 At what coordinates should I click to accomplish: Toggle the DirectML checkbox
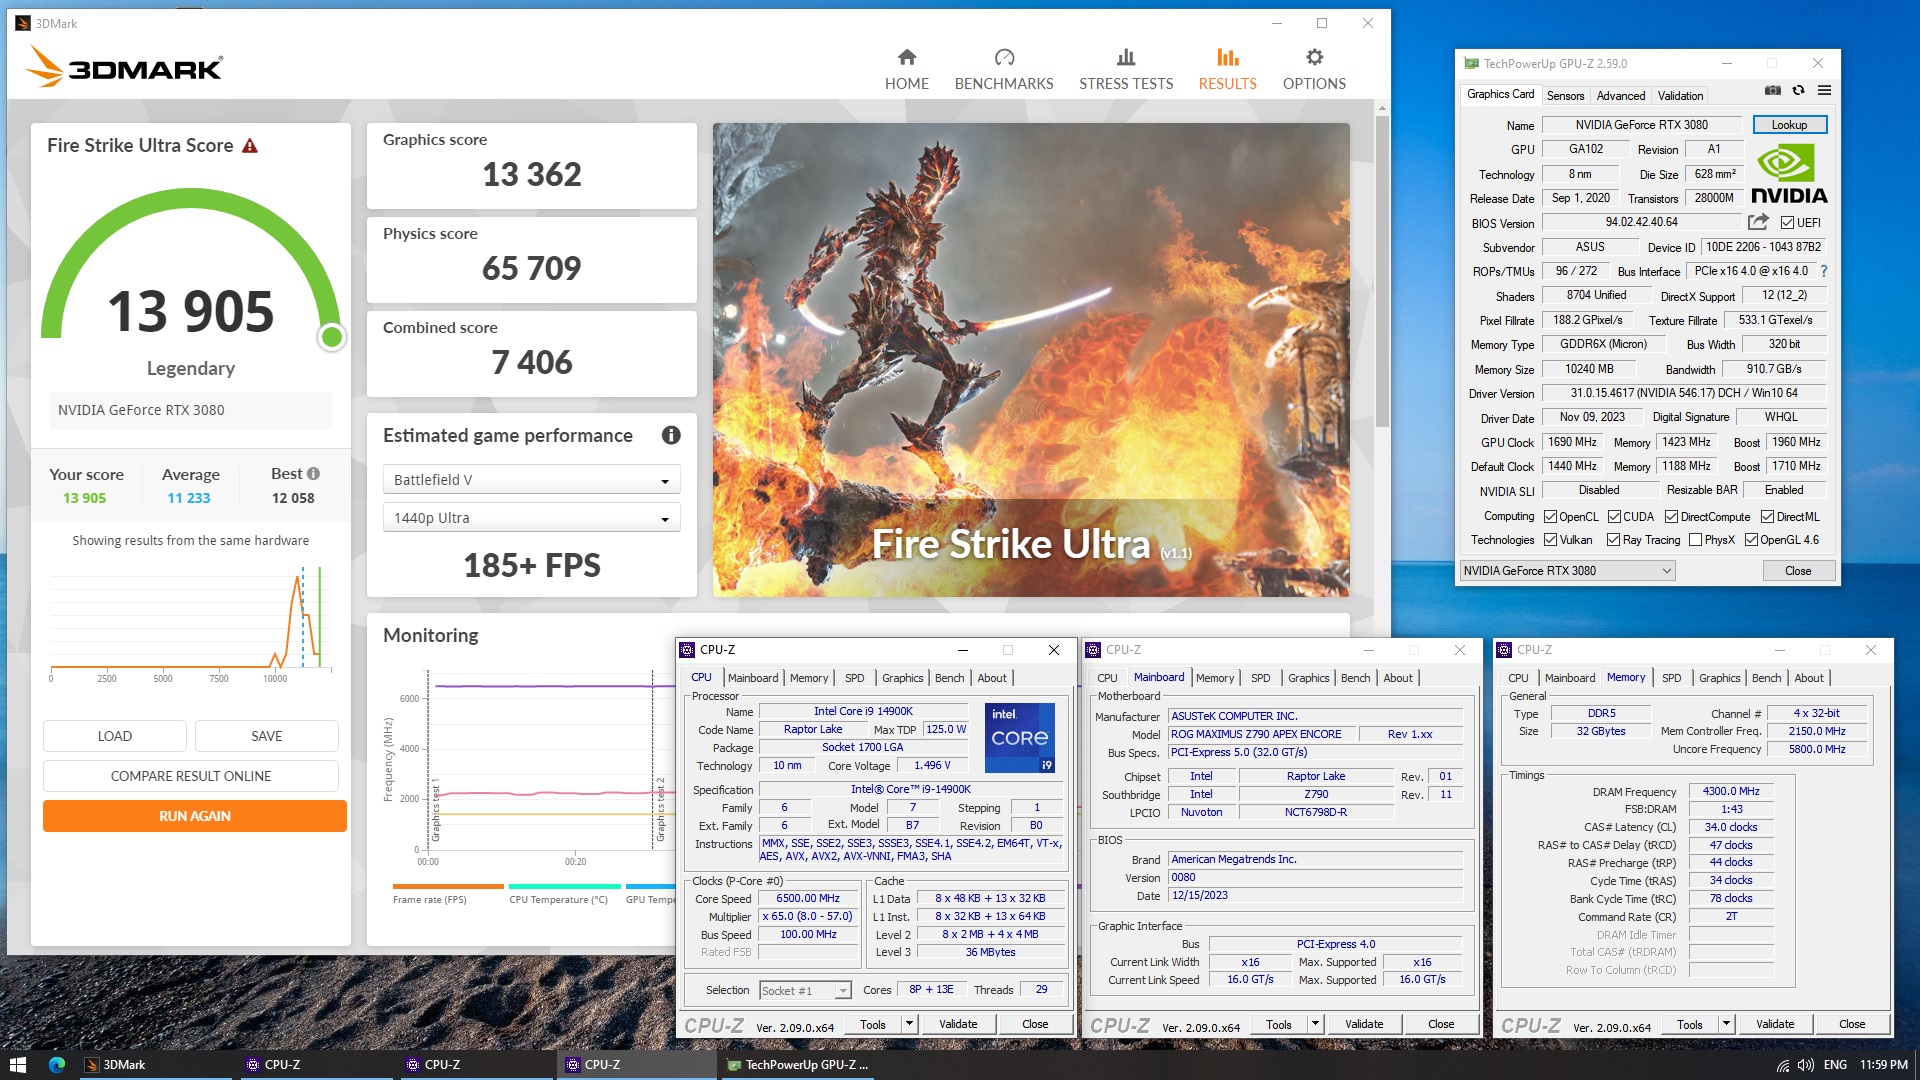pos(1767,517)
